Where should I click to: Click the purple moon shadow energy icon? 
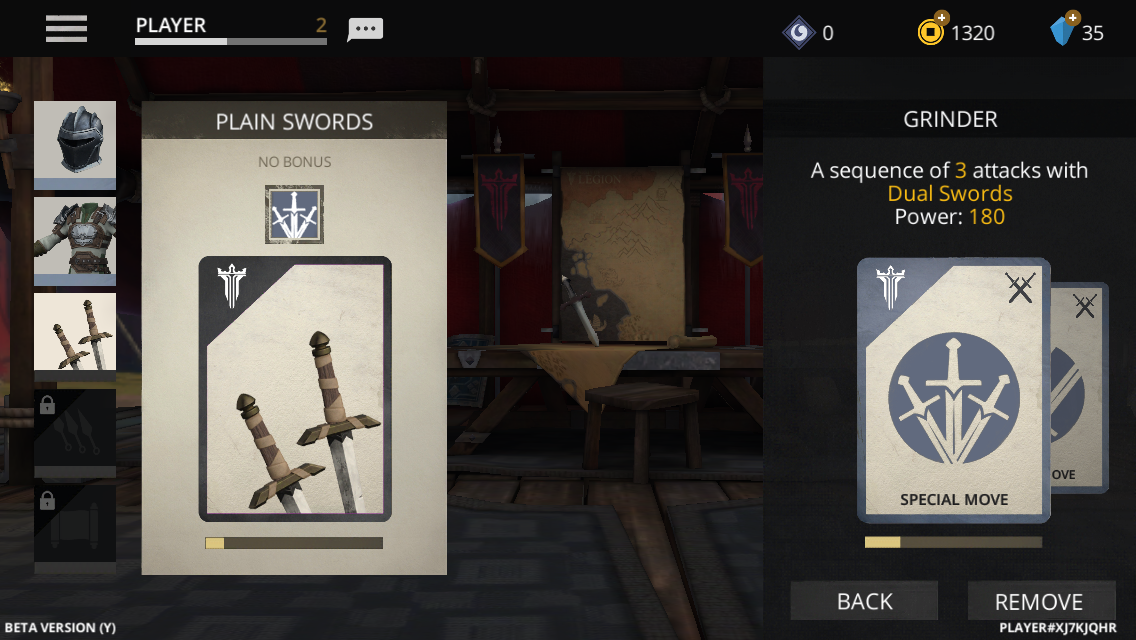[x=799, y=33]
